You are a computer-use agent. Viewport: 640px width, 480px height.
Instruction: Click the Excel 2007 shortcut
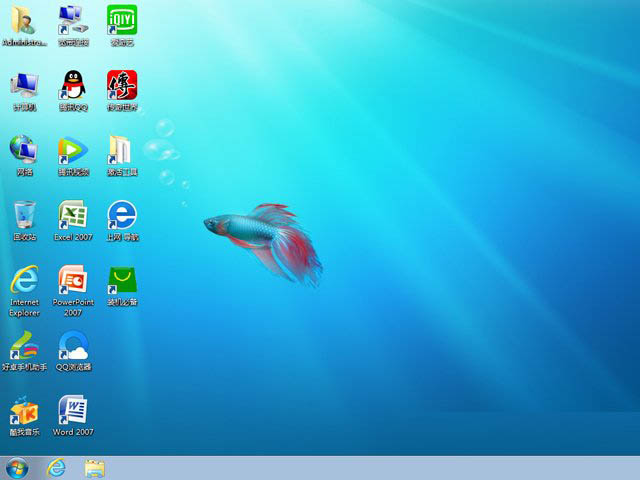click(73, 215)
